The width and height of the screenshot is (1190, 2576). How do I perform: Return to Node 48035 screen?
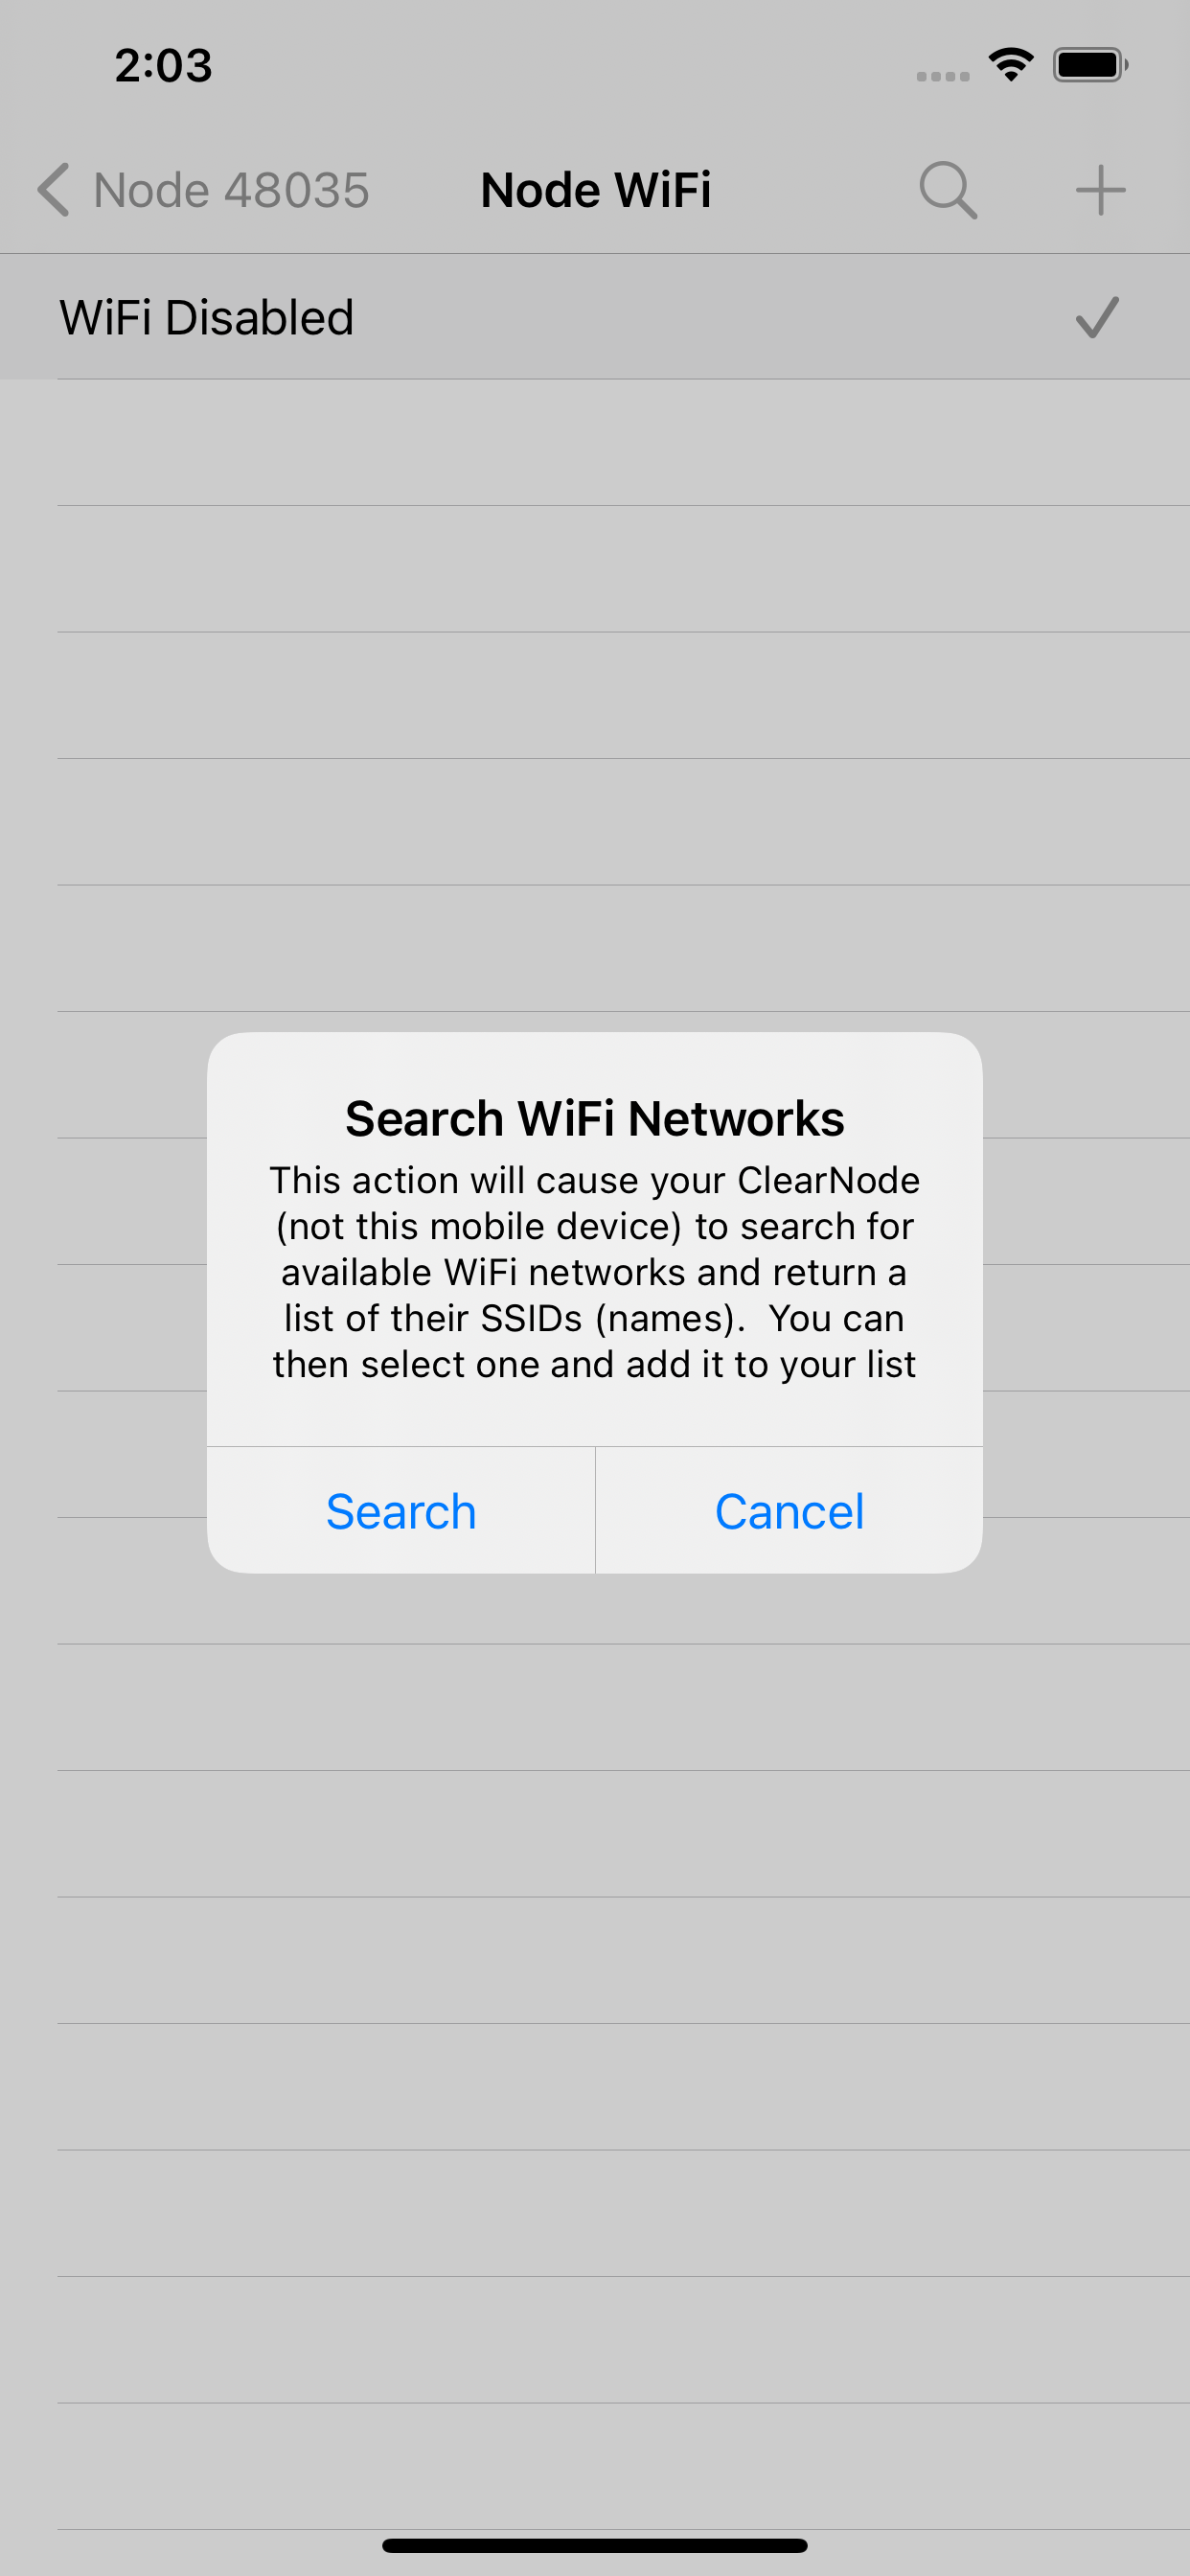[231, 190]
